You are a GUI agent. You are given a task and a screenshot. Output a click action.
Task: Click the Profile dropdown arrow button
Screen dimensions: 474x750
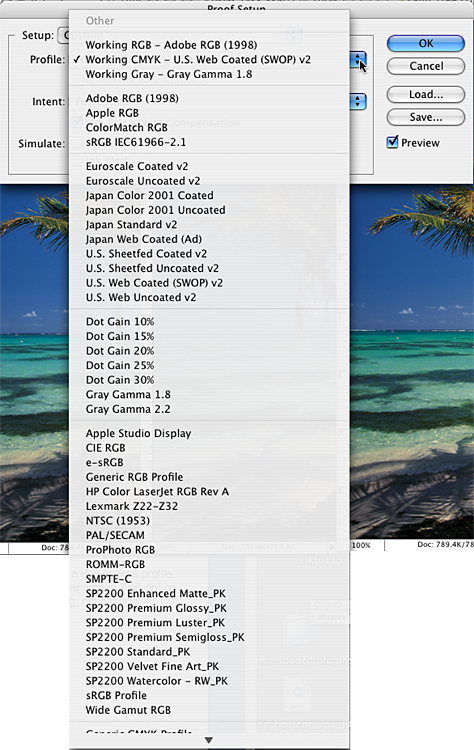pyautogui.click(x=358, y=60)
